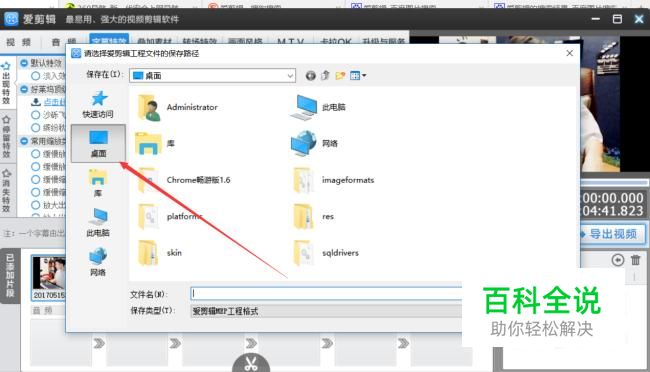Select 快速访问 in the places bar
Image resolution: width=650 pixels, height=372 pixels.
point(98,105)
